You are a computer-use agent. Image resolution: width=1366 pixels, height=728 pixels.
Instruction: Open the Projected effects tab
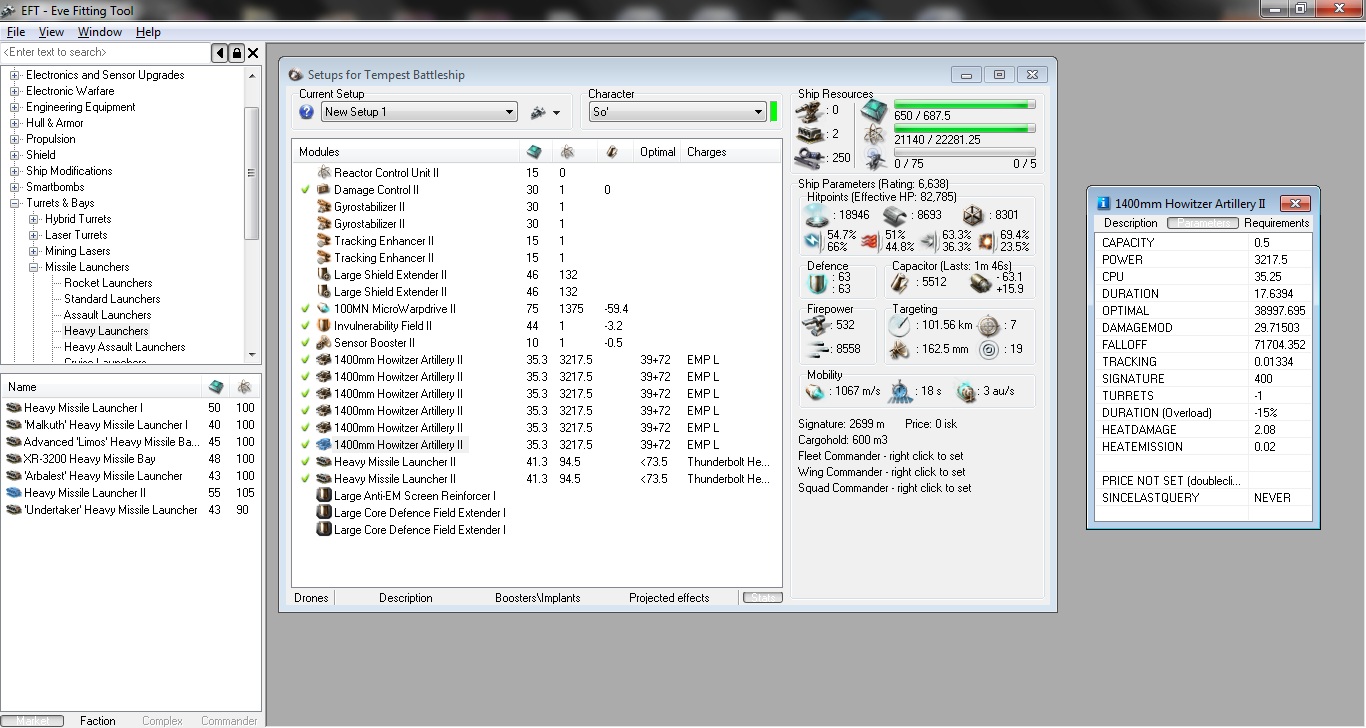pyautogui.click(x=669, y=598)
